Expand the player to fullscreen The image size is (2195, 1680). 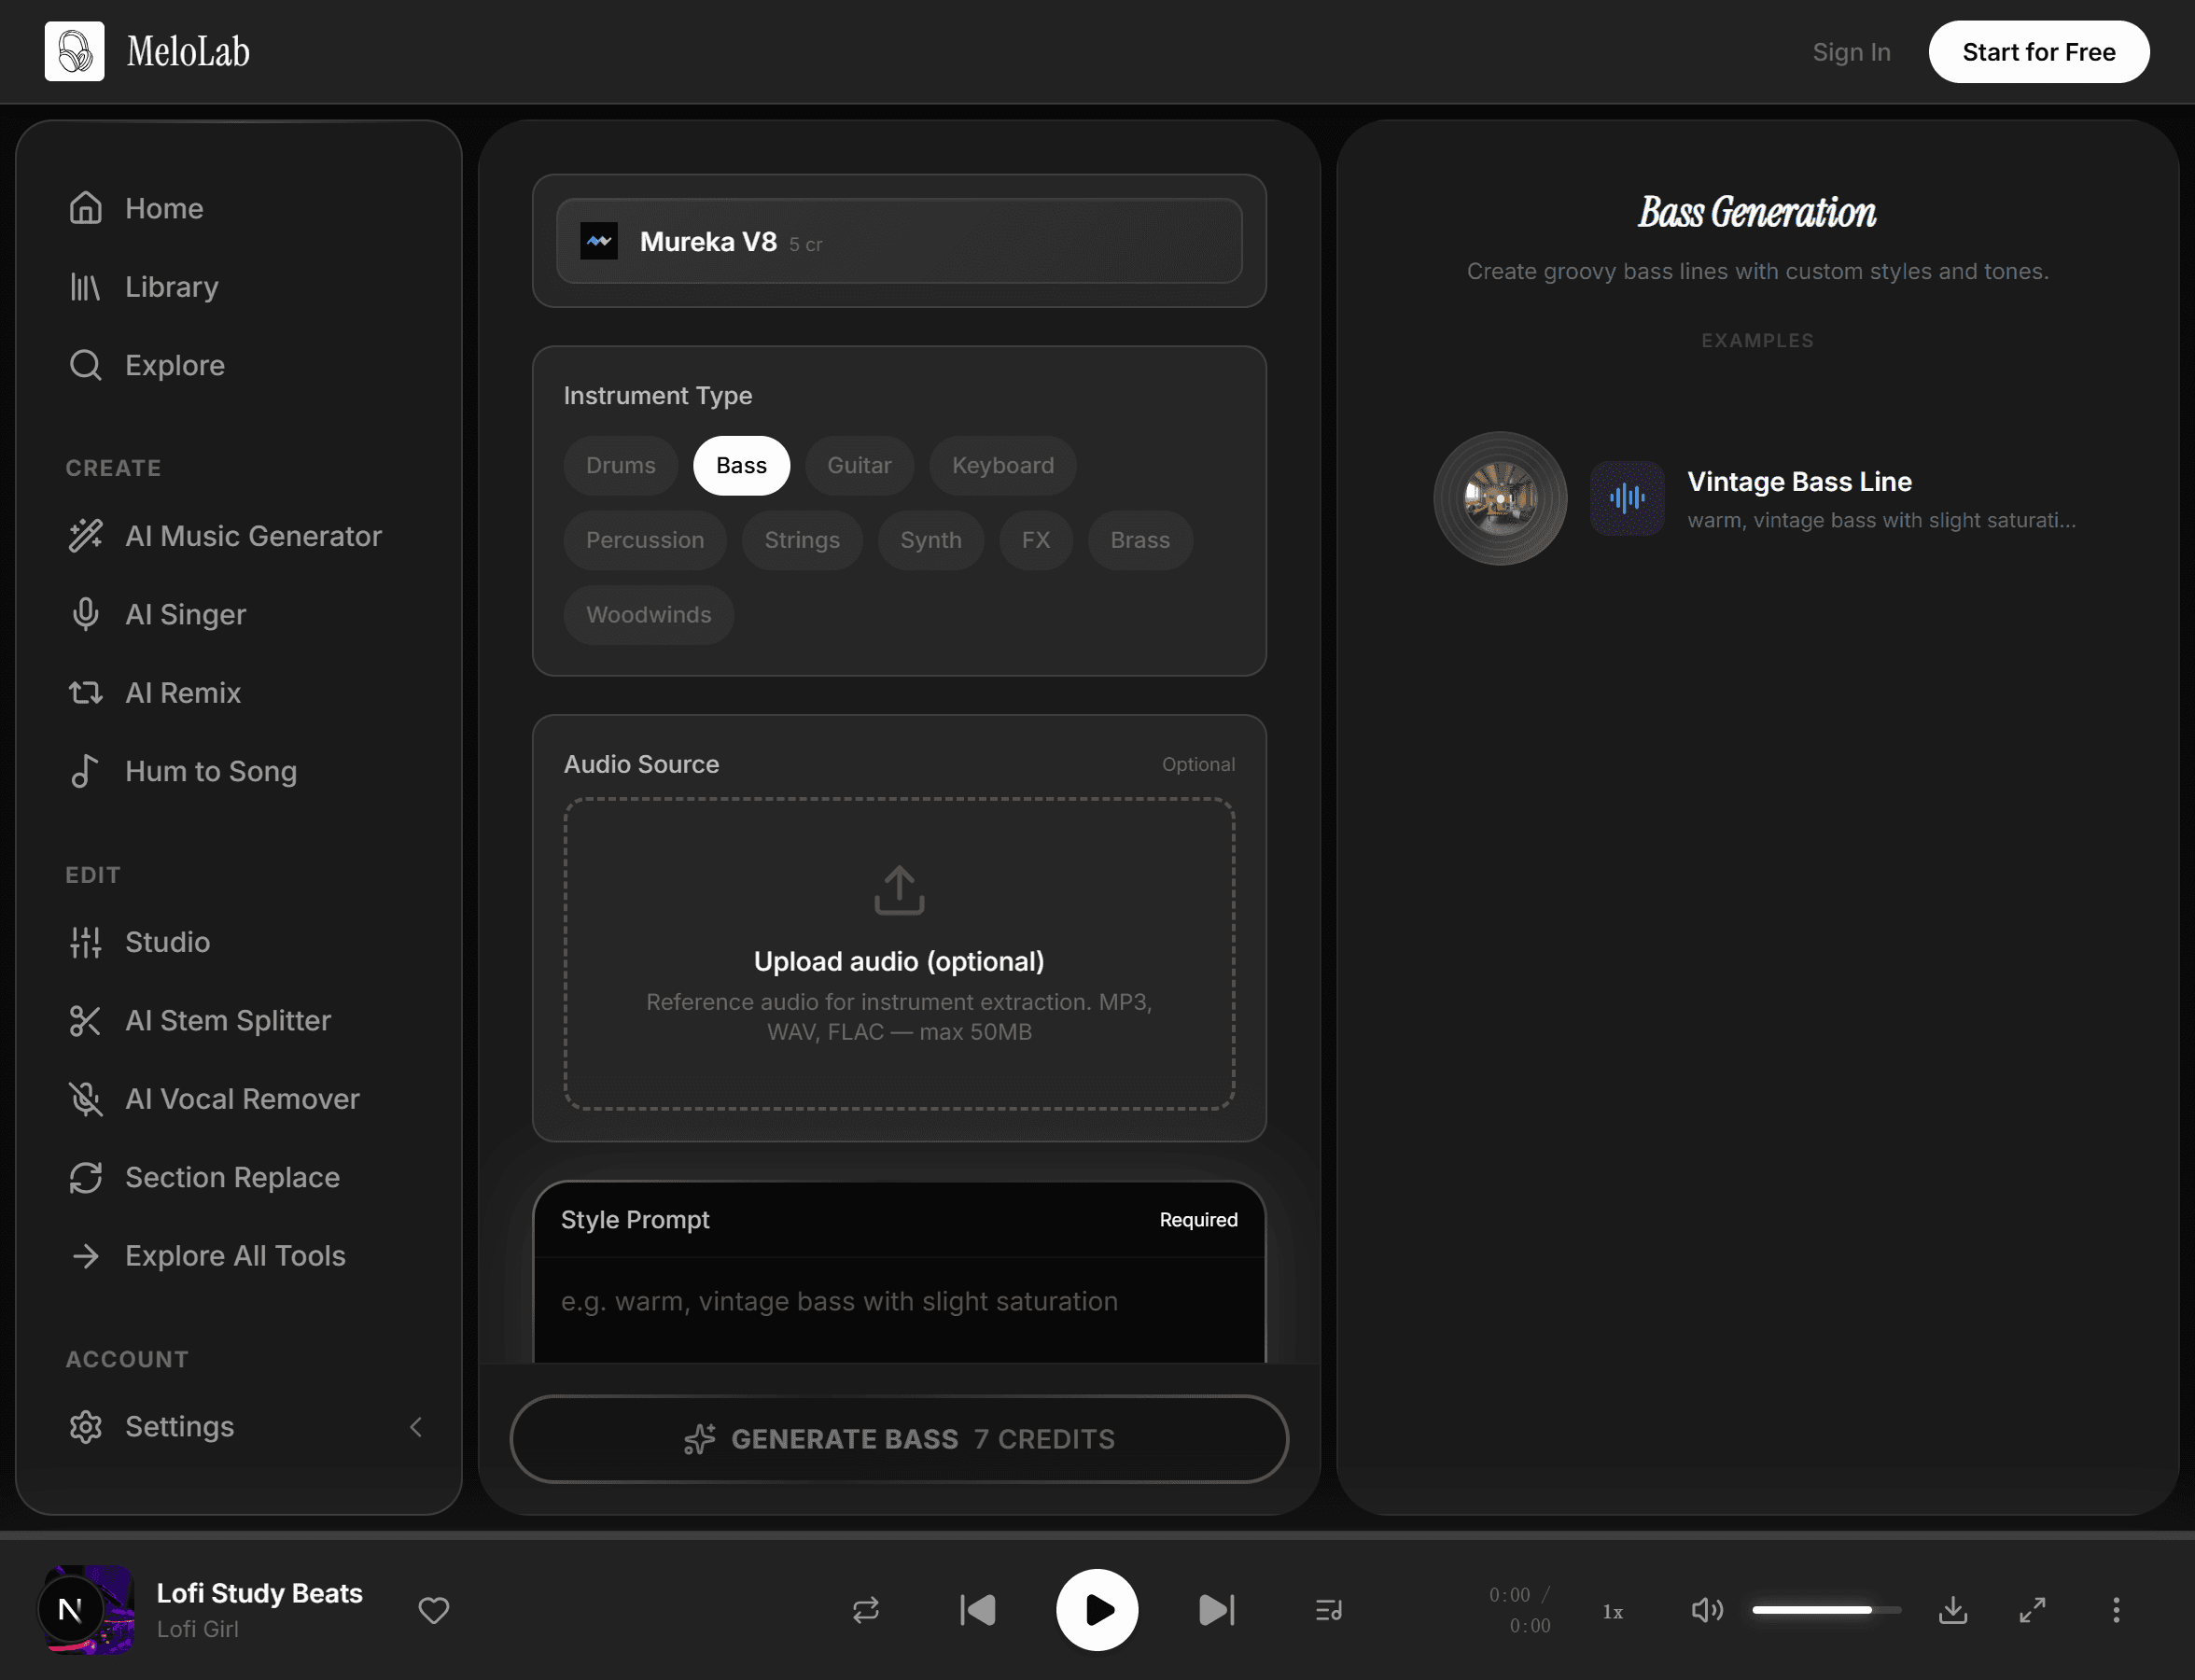[x=2032, y=1610]
